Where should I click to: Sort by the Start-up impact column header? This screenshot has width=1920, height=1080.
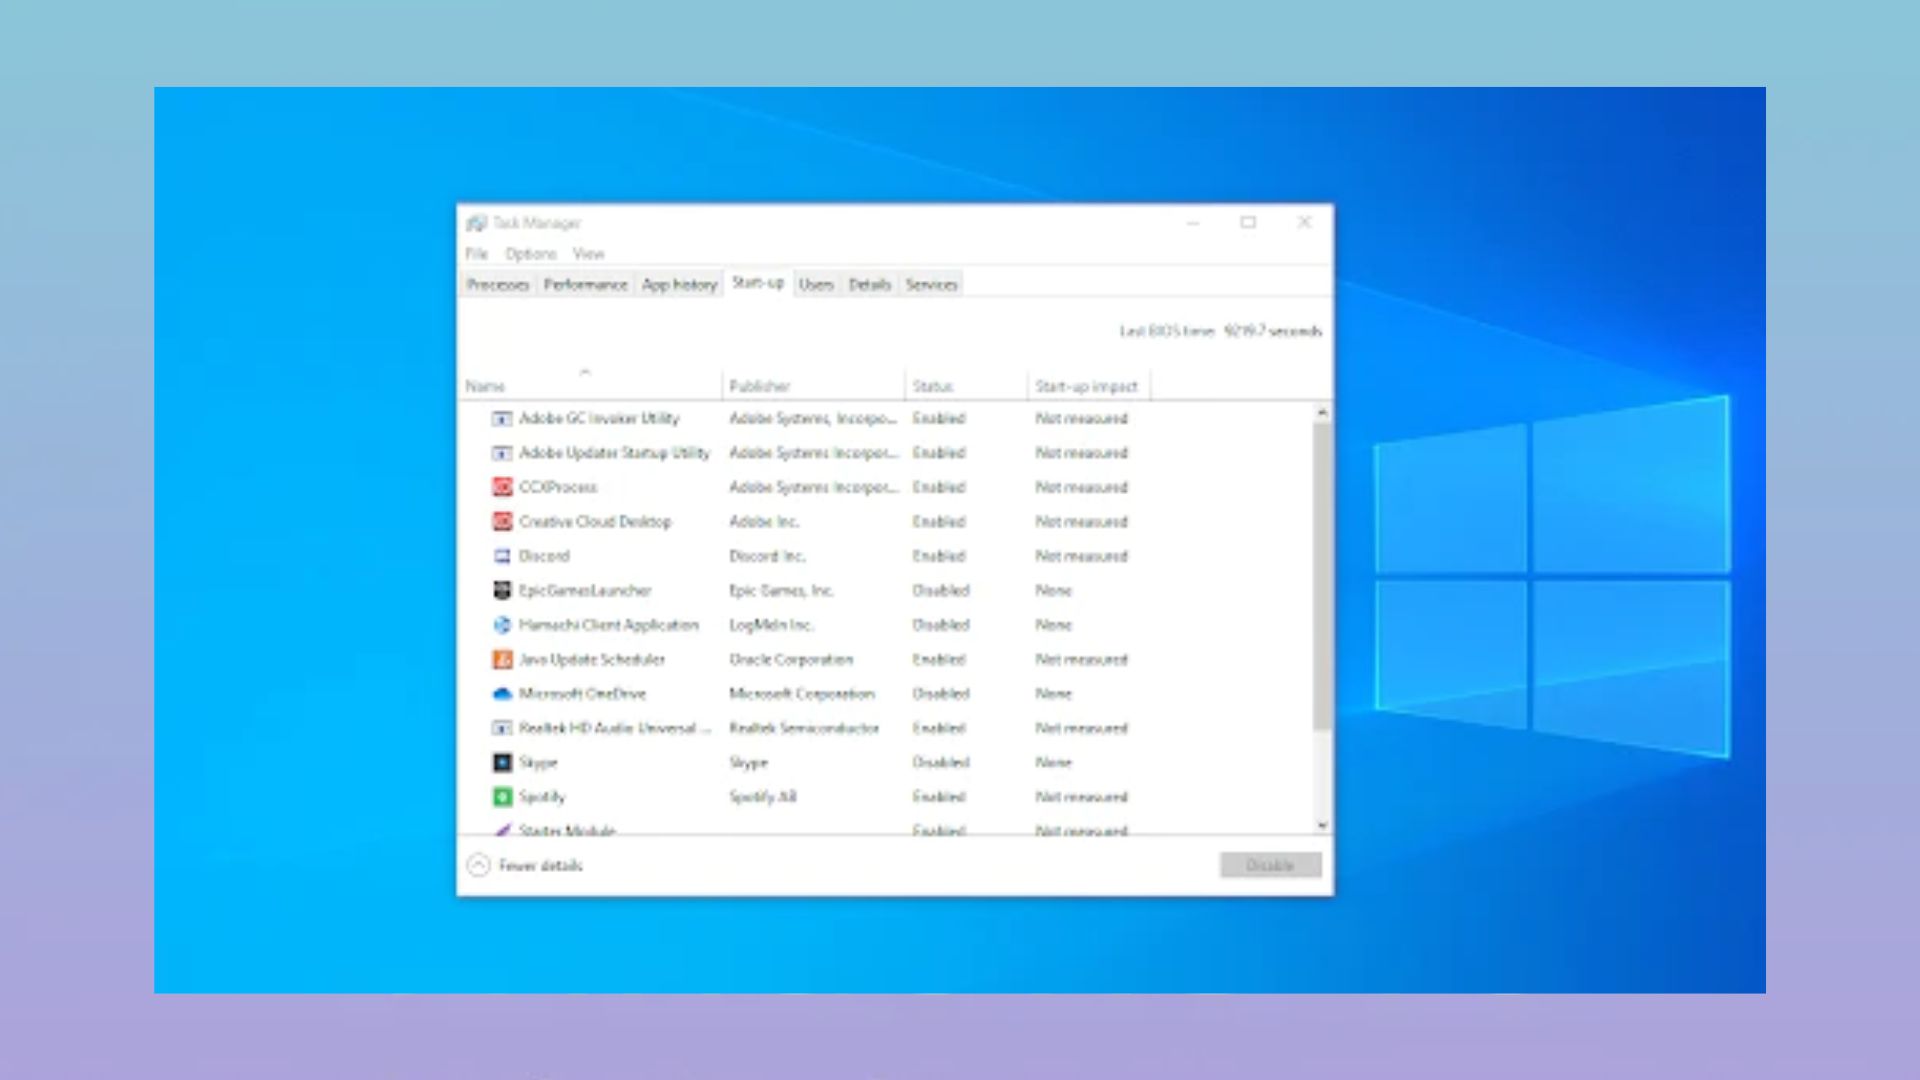tap(1089, 386)
